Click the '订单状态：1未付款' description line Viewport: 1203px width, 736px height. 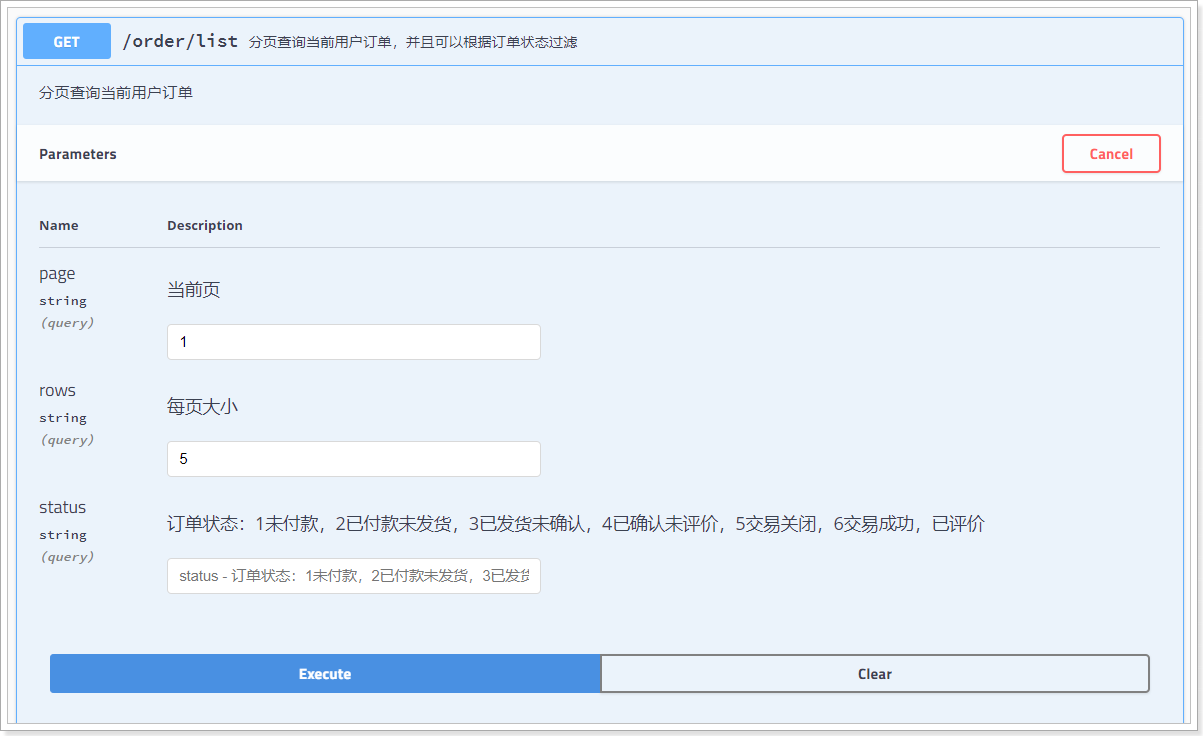(576, 524)
